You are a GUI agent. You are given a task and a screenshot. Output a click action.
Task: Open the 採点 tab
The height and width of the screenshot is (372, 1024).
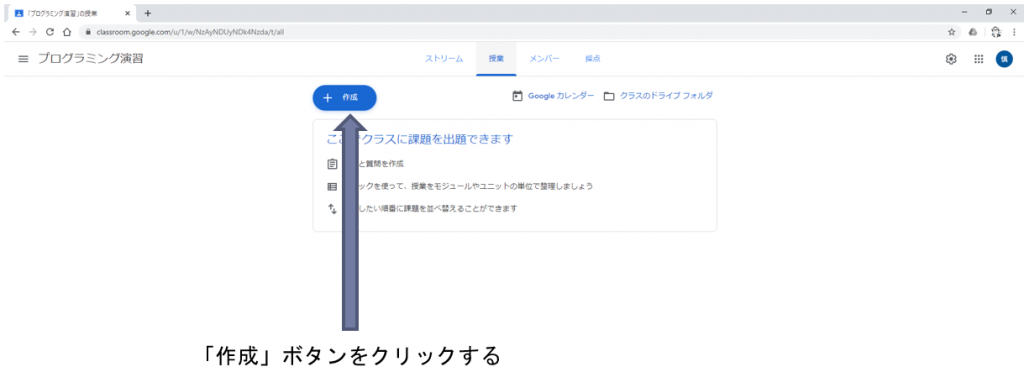pos(592,59)
